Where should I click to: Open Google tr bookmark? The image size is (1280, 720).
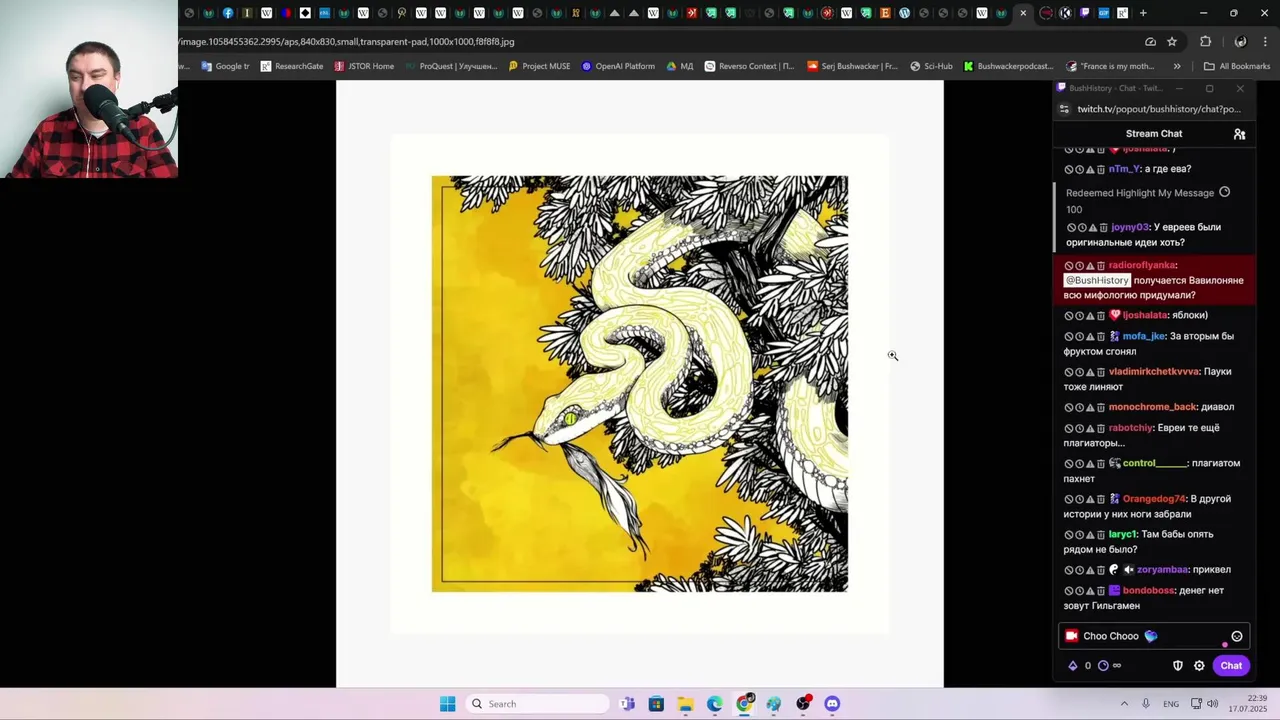(x=225, y=67)
